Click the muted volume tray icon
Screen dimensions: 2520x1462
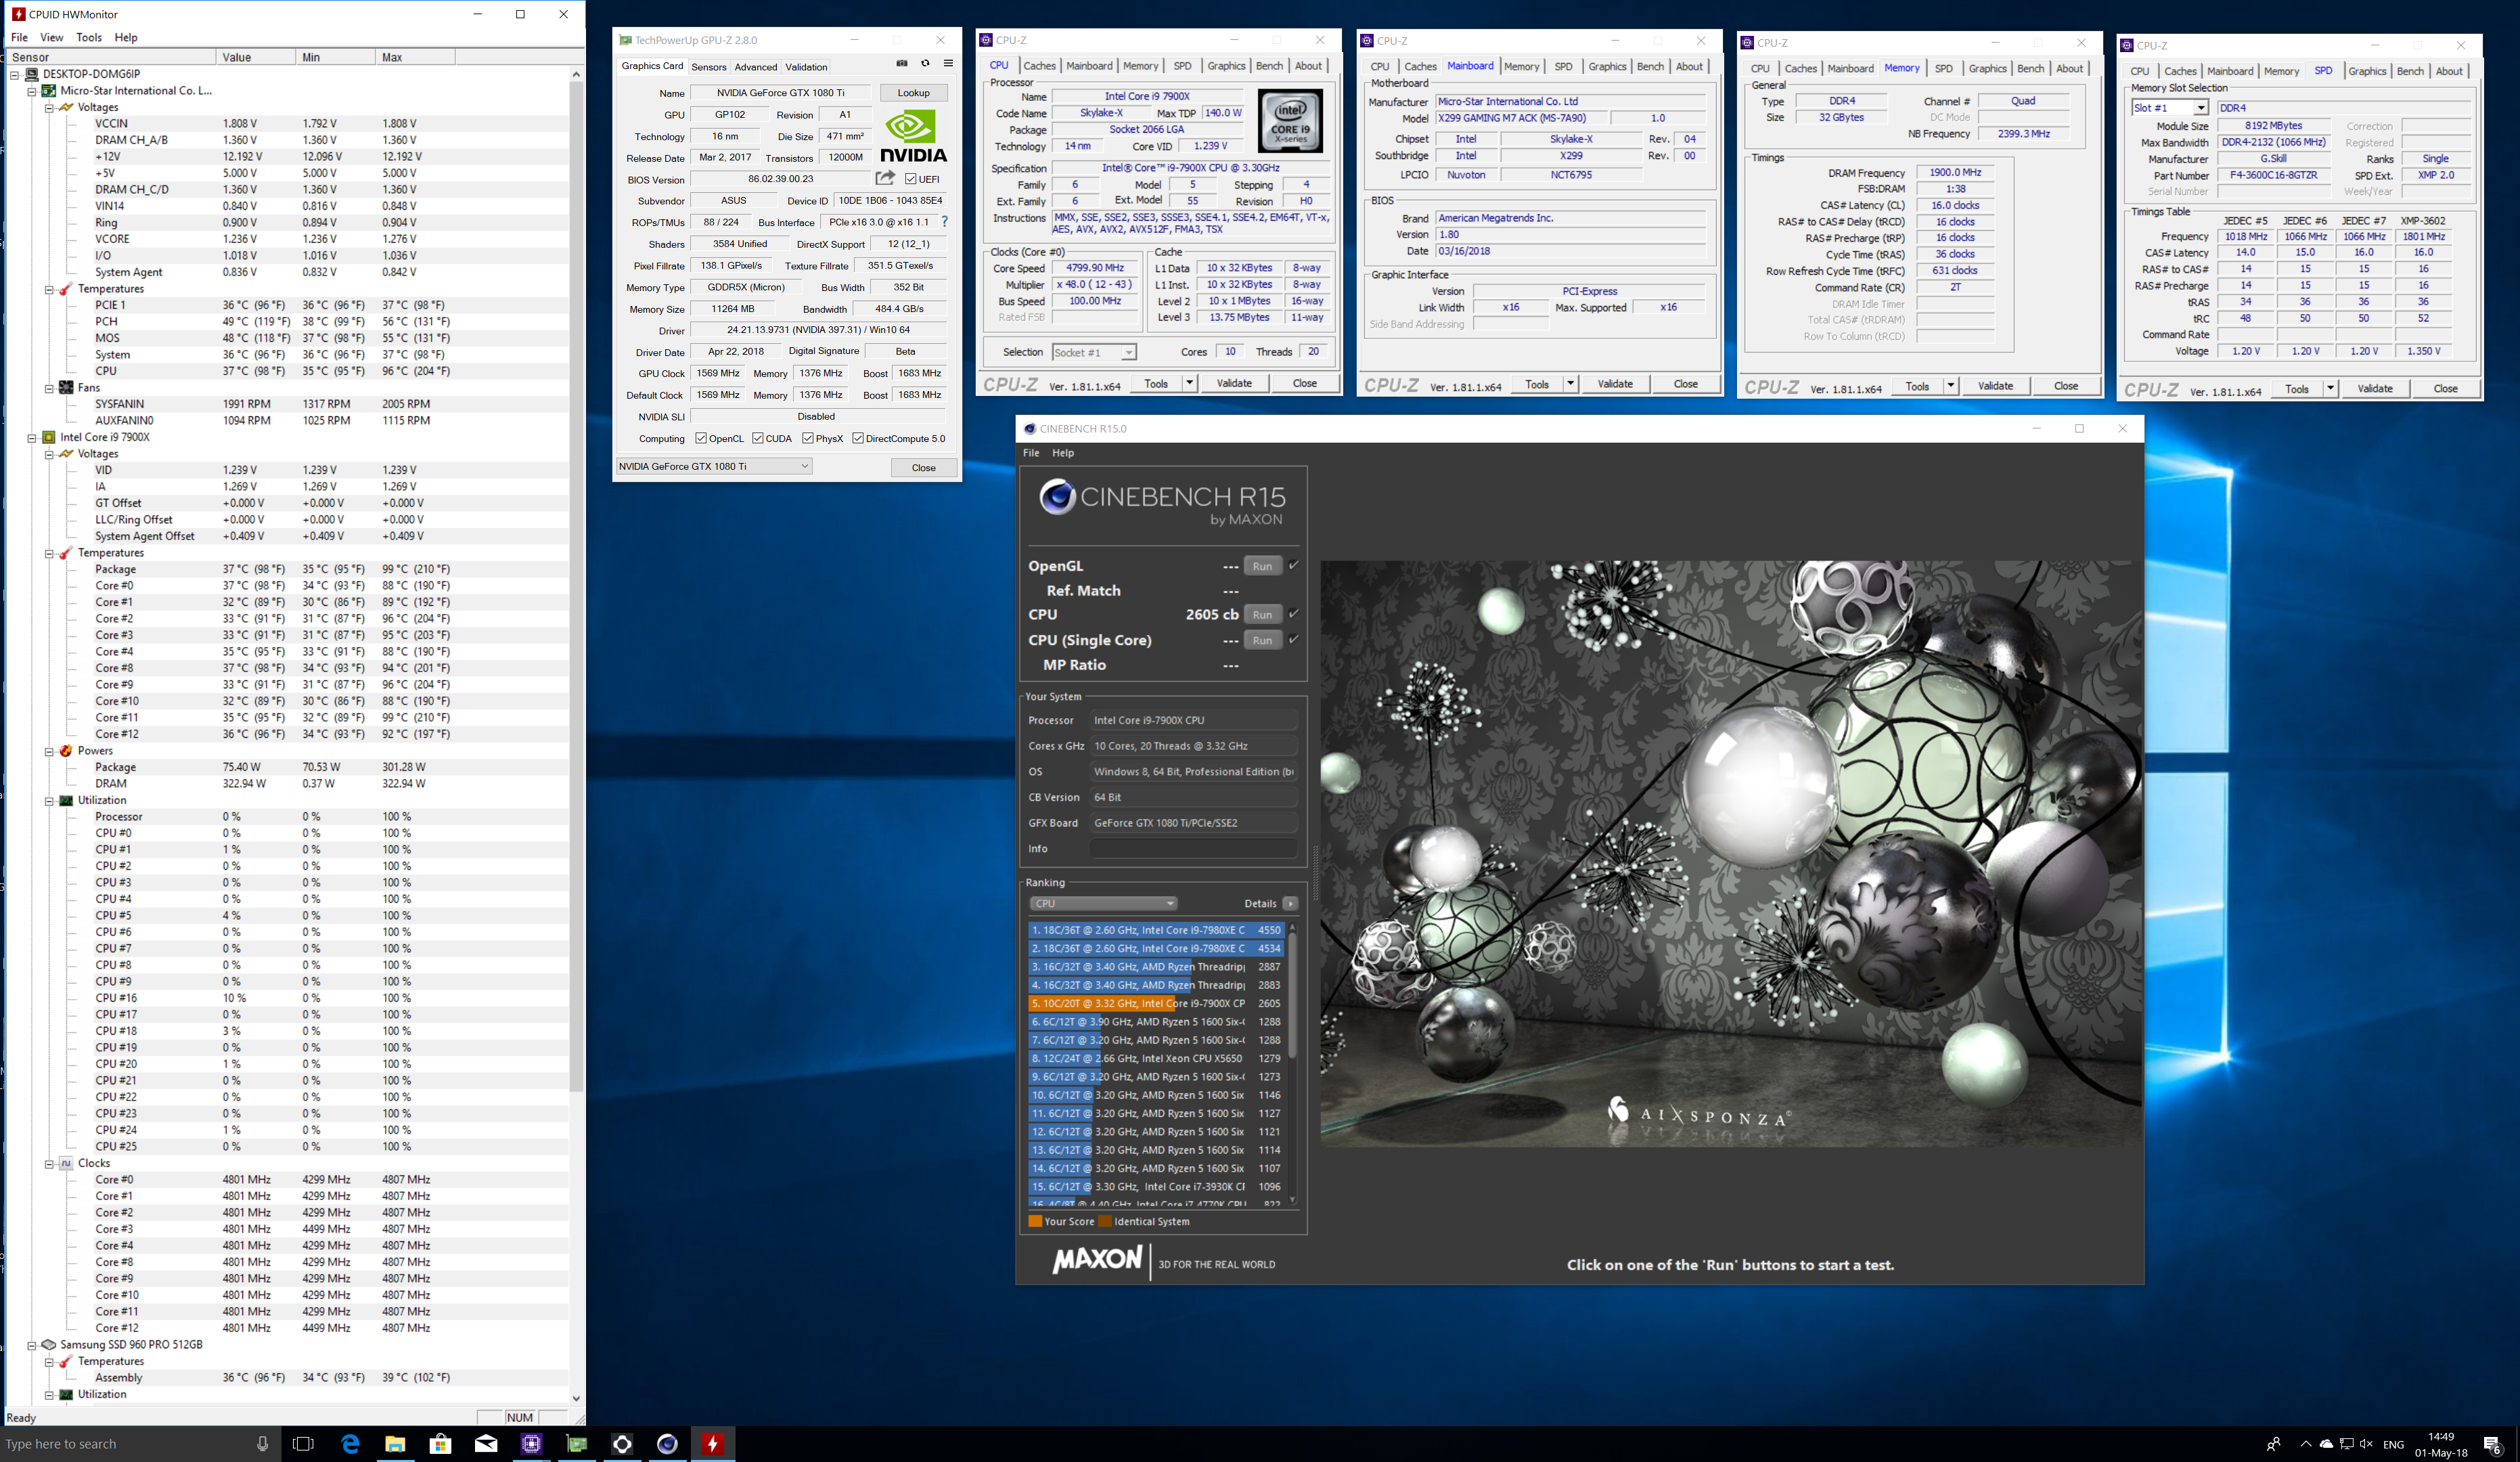tap(2366, 1443)
